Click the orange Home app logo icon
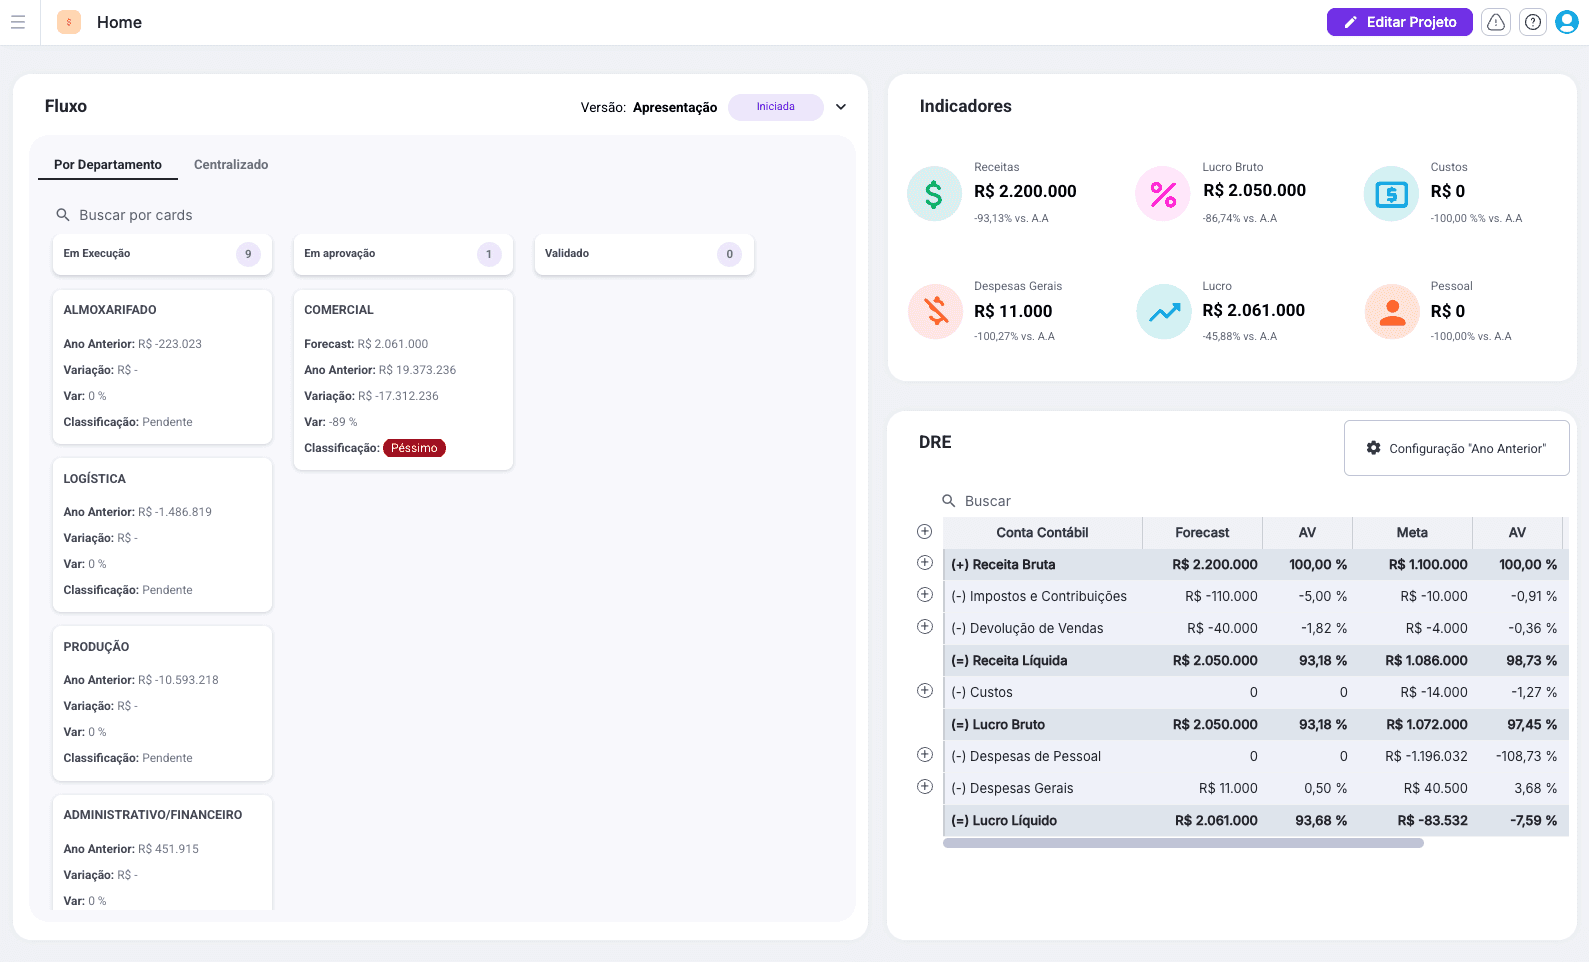 [x=69, y=22]
